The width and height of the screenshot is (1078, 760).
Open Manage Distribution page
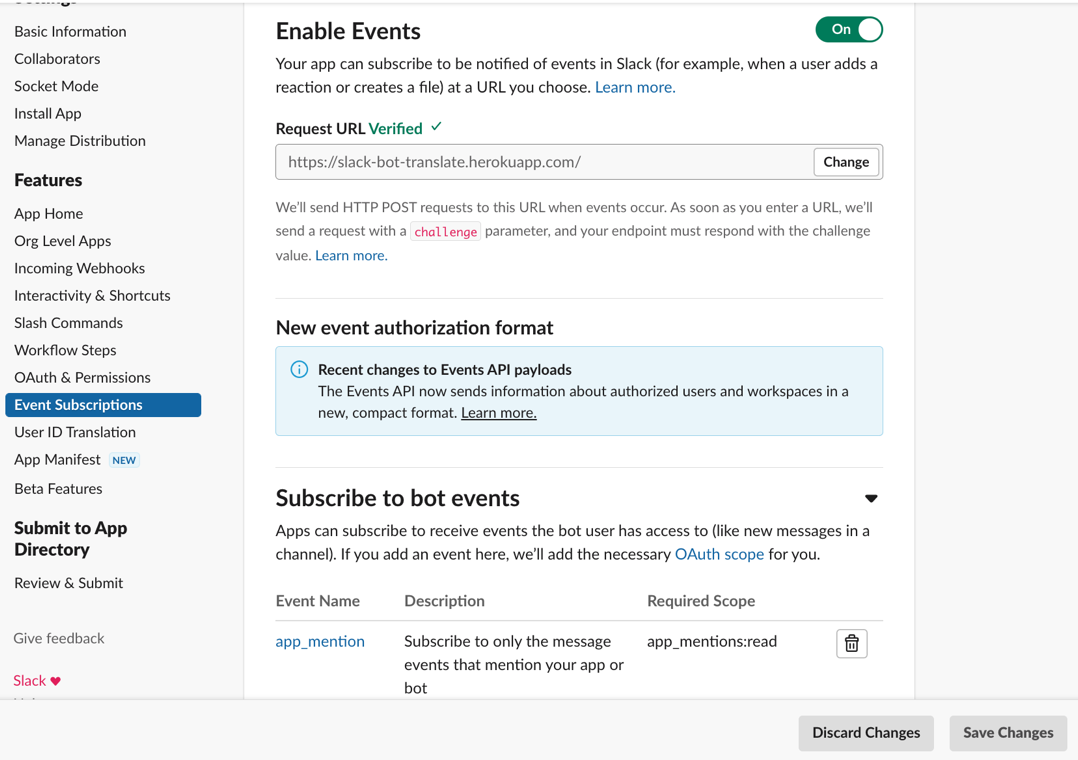coord(80,141)
